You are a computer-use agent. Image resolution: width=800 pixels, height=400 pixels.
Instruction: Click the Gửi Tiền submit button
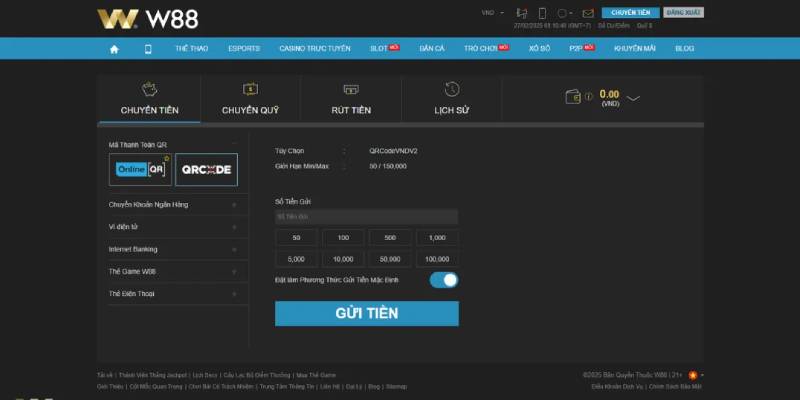point(367,313)
